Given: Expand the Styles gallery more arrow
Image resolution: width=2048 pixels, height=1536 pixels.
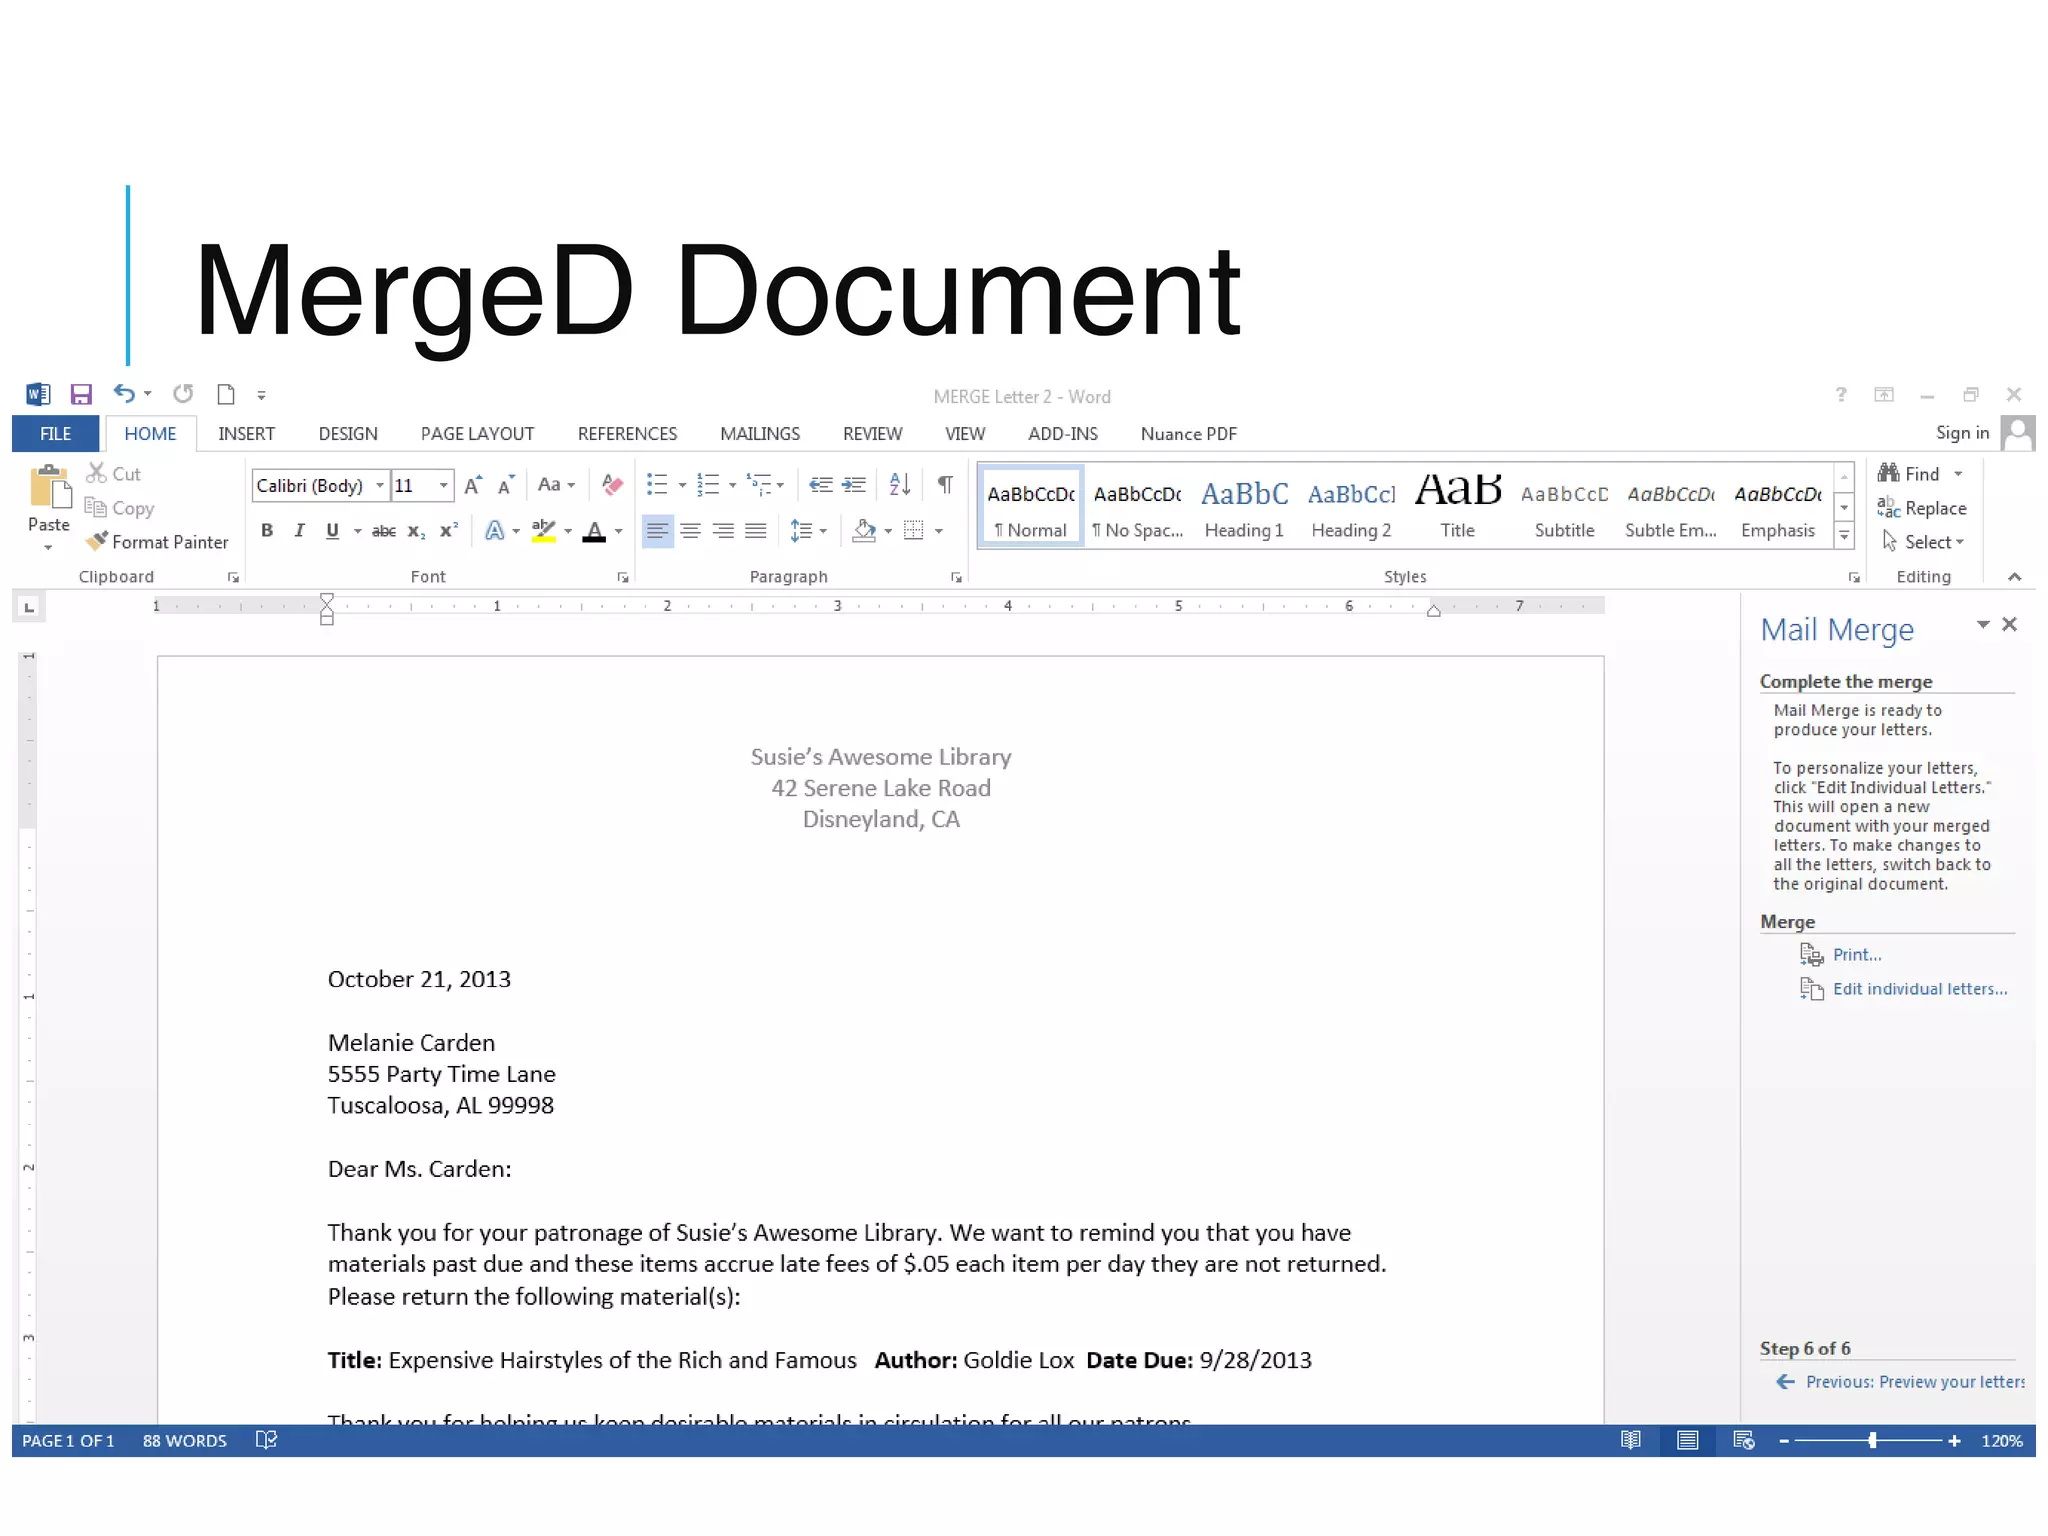Looking at the screenshot, I should tap(1844, 537).
